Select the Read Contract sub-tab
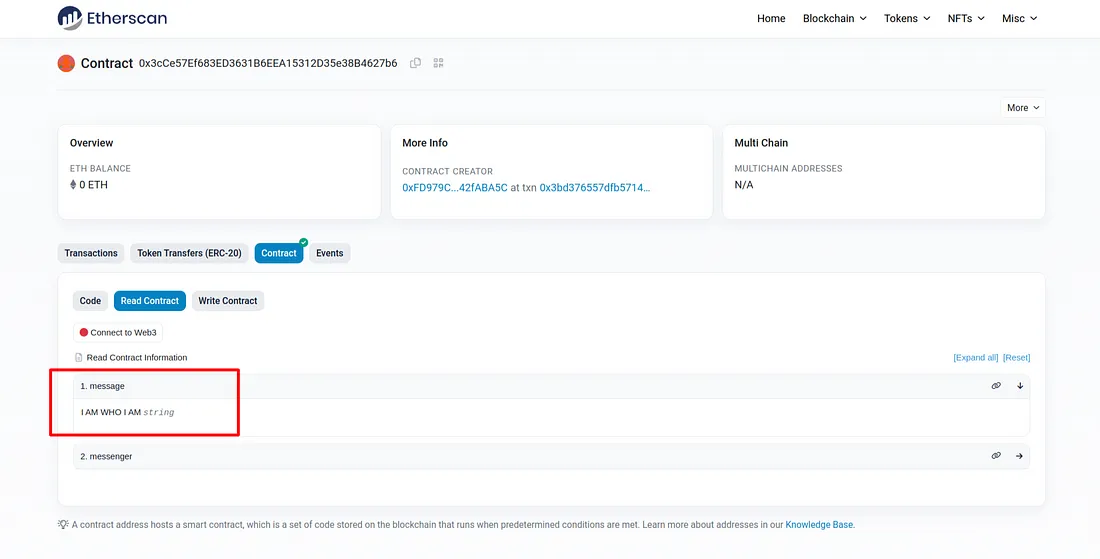This screenshot has width=1100, height=559. tap(150, 301)
